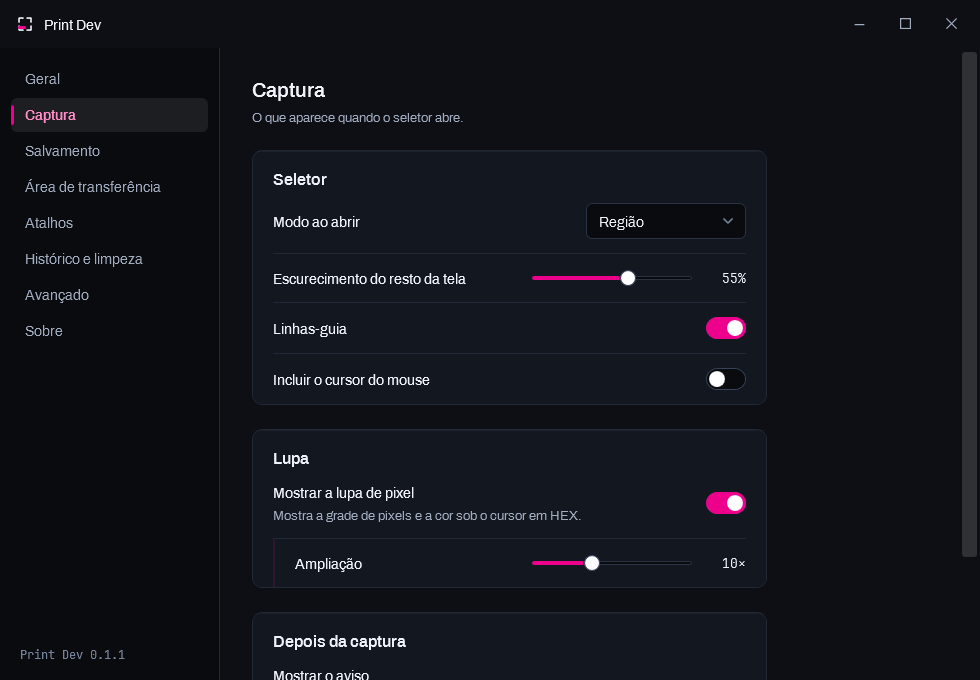980x680 pixels.
Task: Click the Print Dev app logo icon
Action: click(x=25, y=24)
